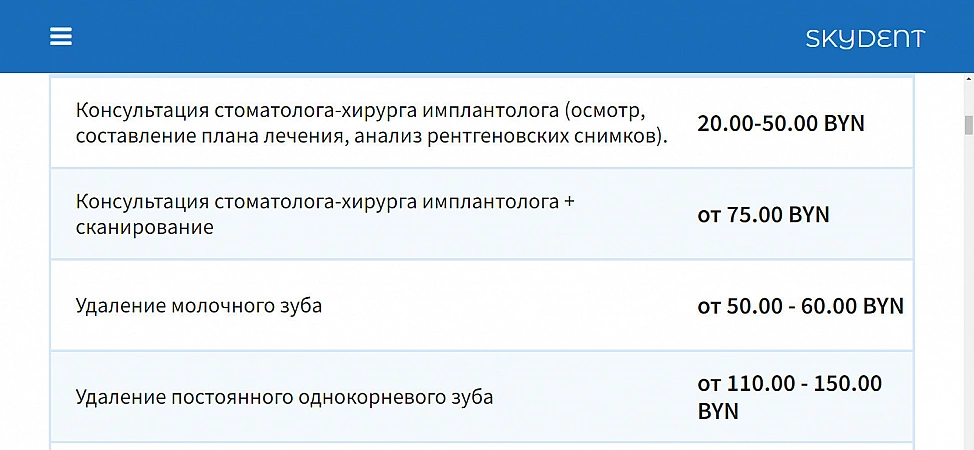The height and width of the screenshot is (450, 974).
Task: Click the 20.00-50.00 BYN price
Action: 780,124
